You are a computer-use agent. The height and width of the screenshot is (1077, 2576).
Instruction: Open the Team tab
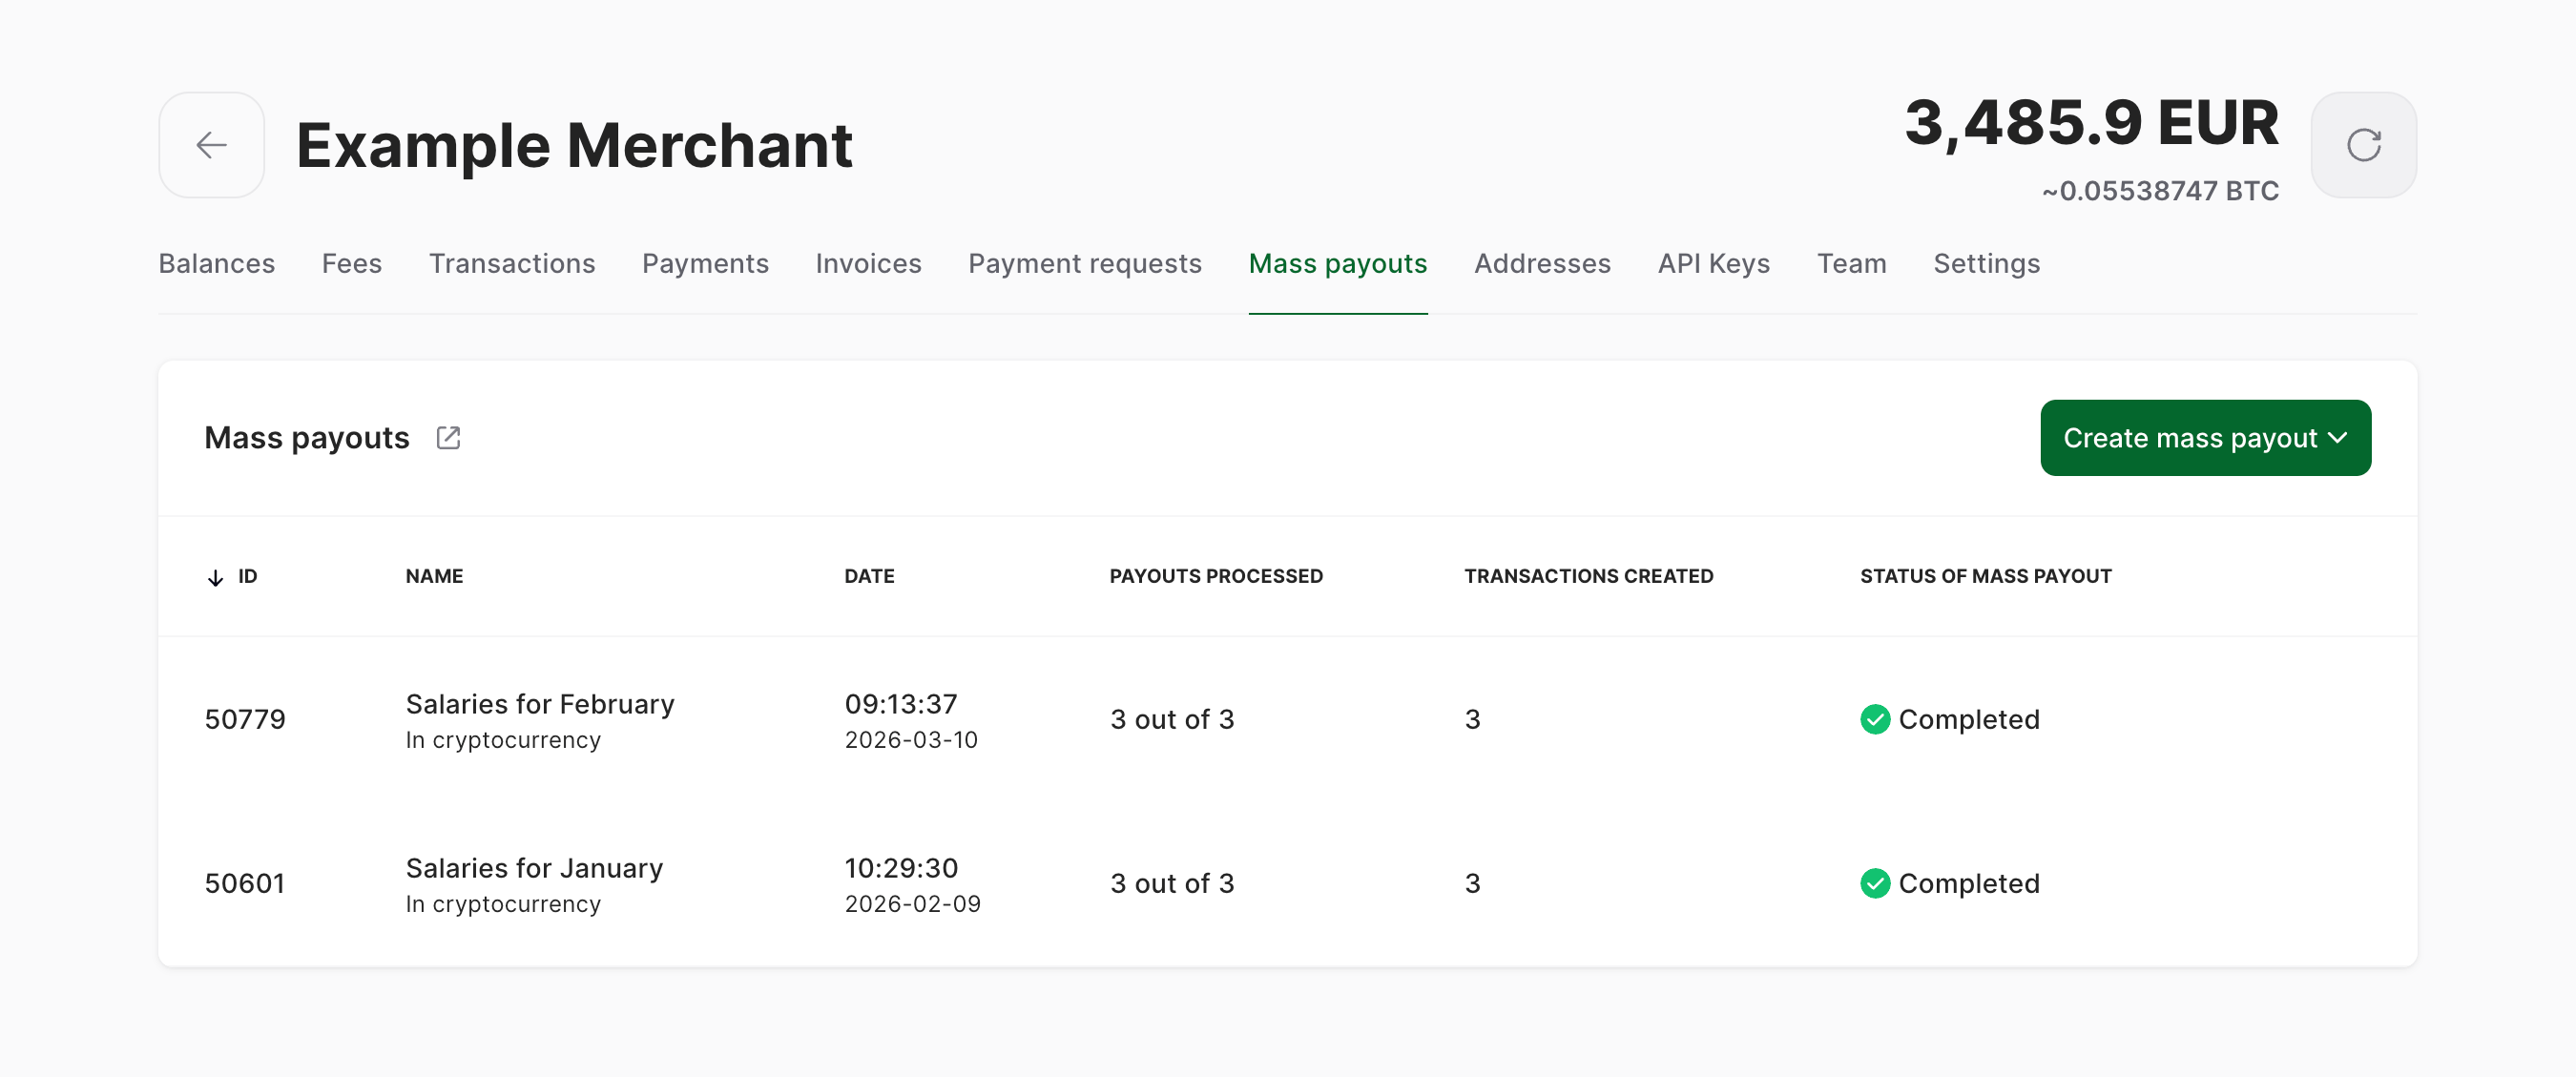(1851, 263)
